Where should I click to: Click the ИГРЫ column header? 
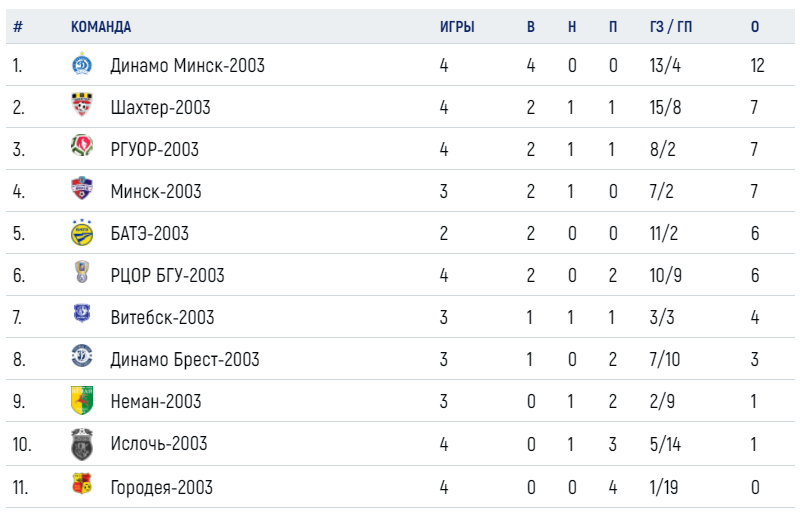(x=457, y=27)
